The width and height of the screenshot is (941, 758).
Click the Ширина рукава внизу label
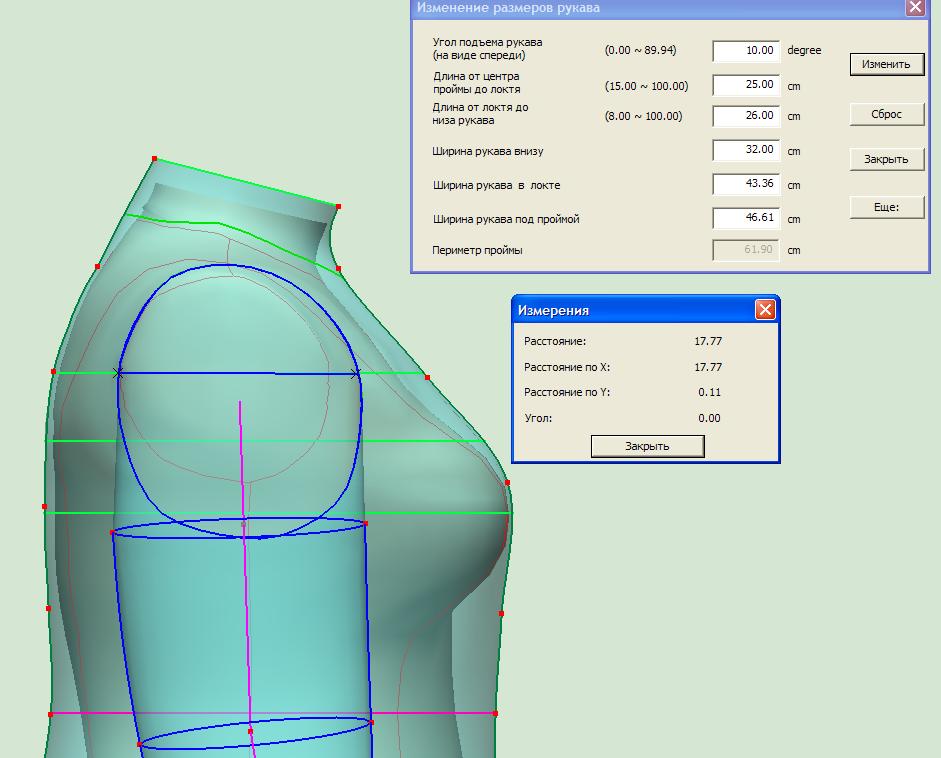487,151
